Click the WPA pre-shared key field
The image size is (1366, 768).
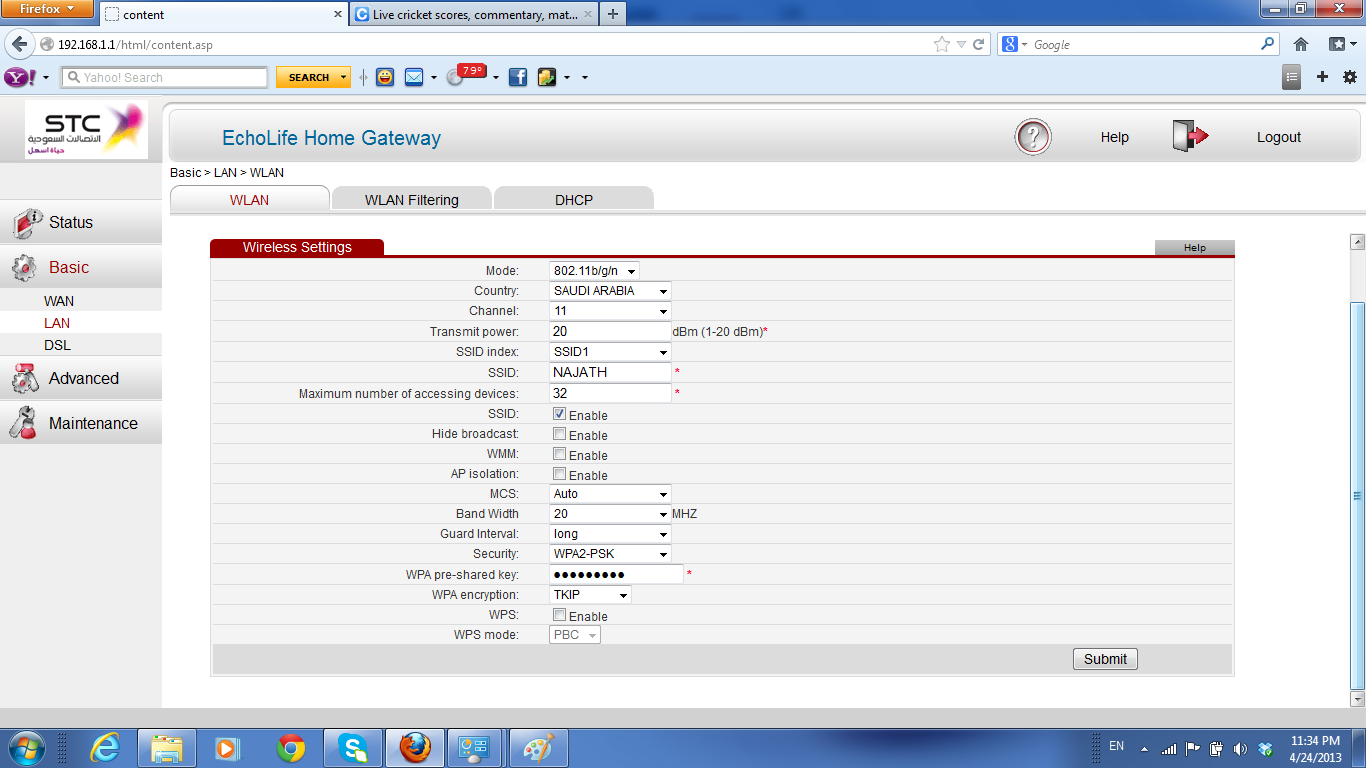[616, 574]
